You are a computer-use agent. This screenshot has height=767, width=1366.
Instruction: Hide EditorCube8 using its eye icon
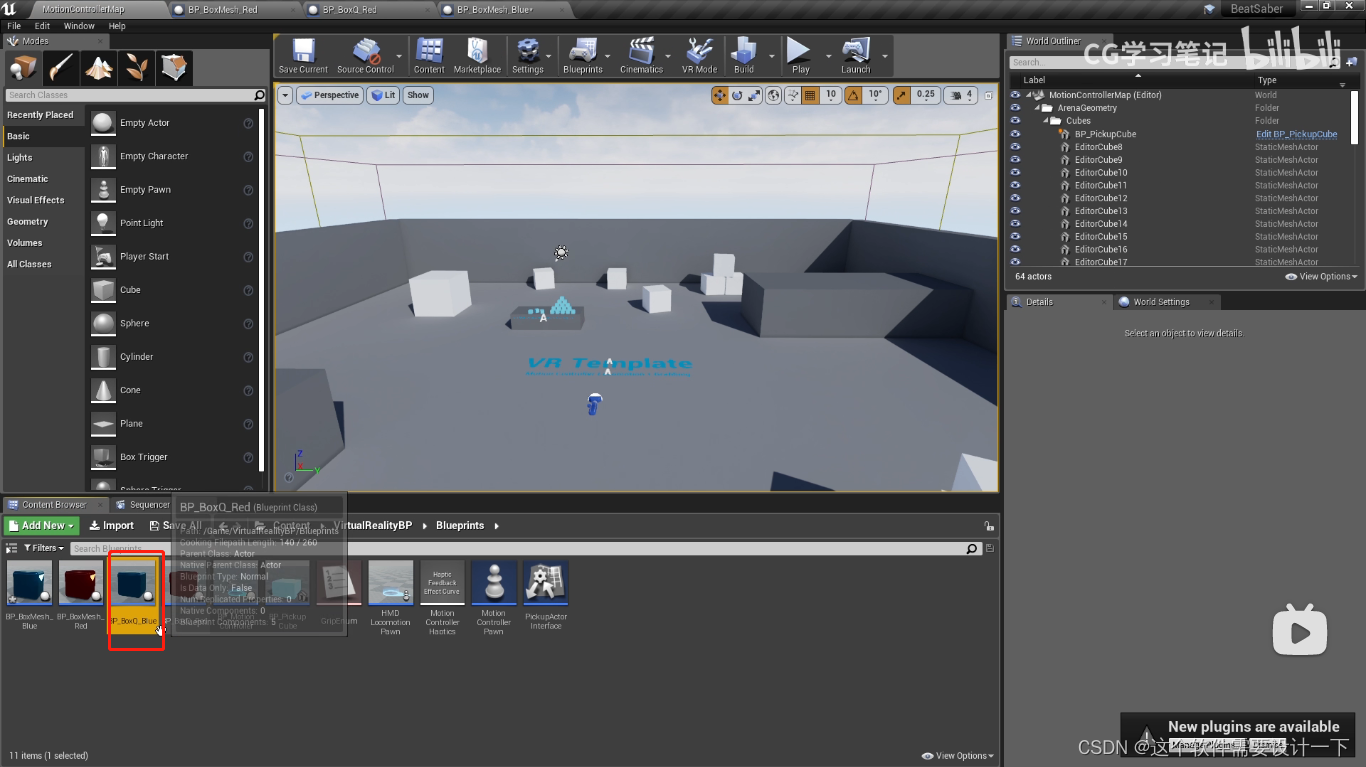pyautogui.click(x=1016, y=147)
